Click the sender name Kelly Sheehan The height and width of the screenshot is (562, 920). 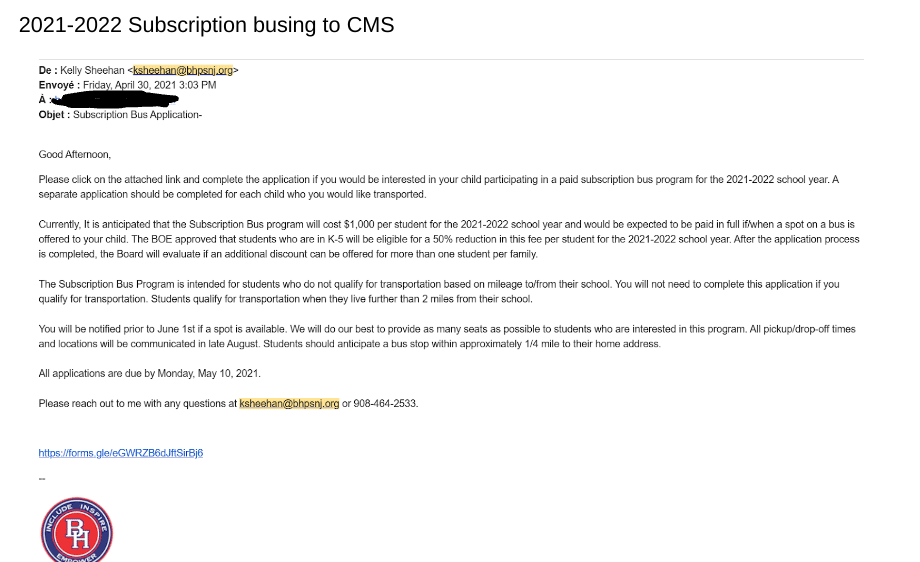coord(94,70)
